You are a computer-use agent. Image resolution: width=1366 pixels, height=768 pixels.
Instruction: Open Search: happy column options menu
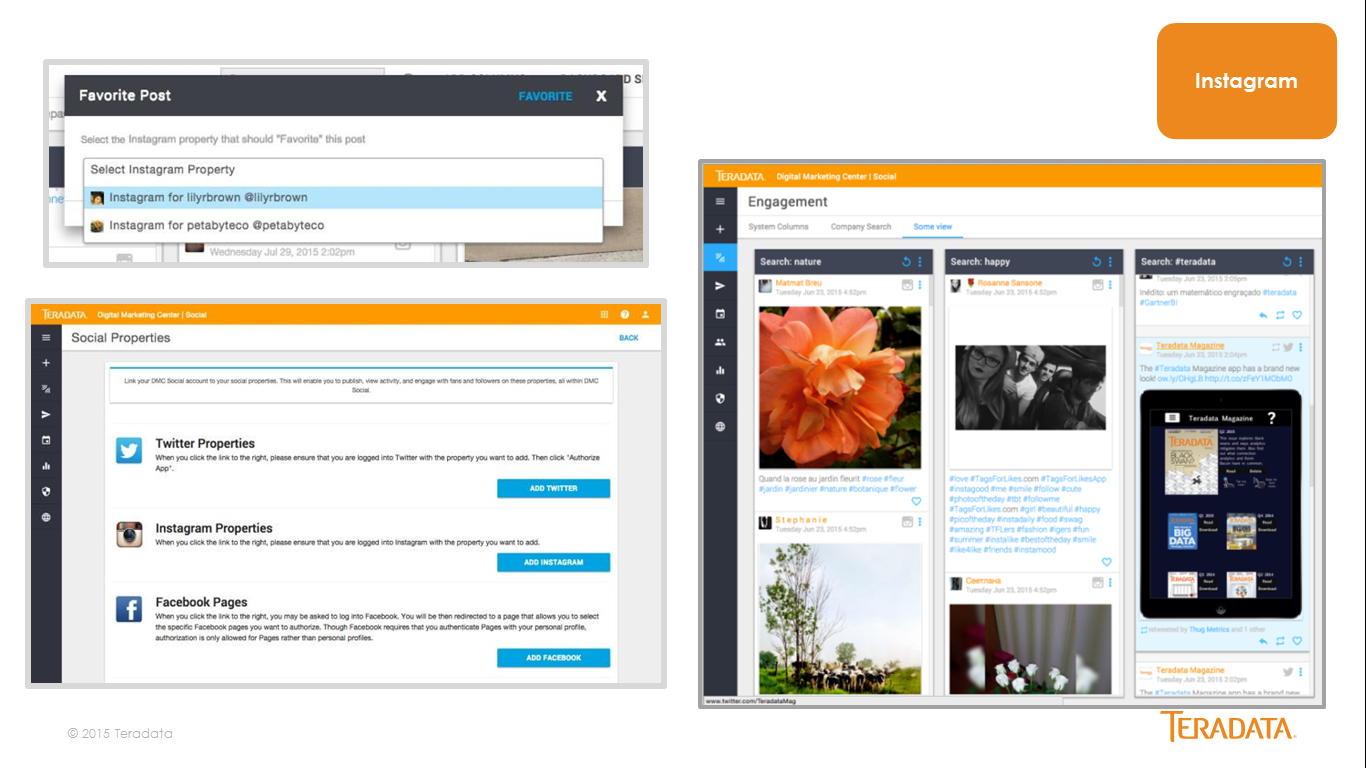pos(1111,262)
